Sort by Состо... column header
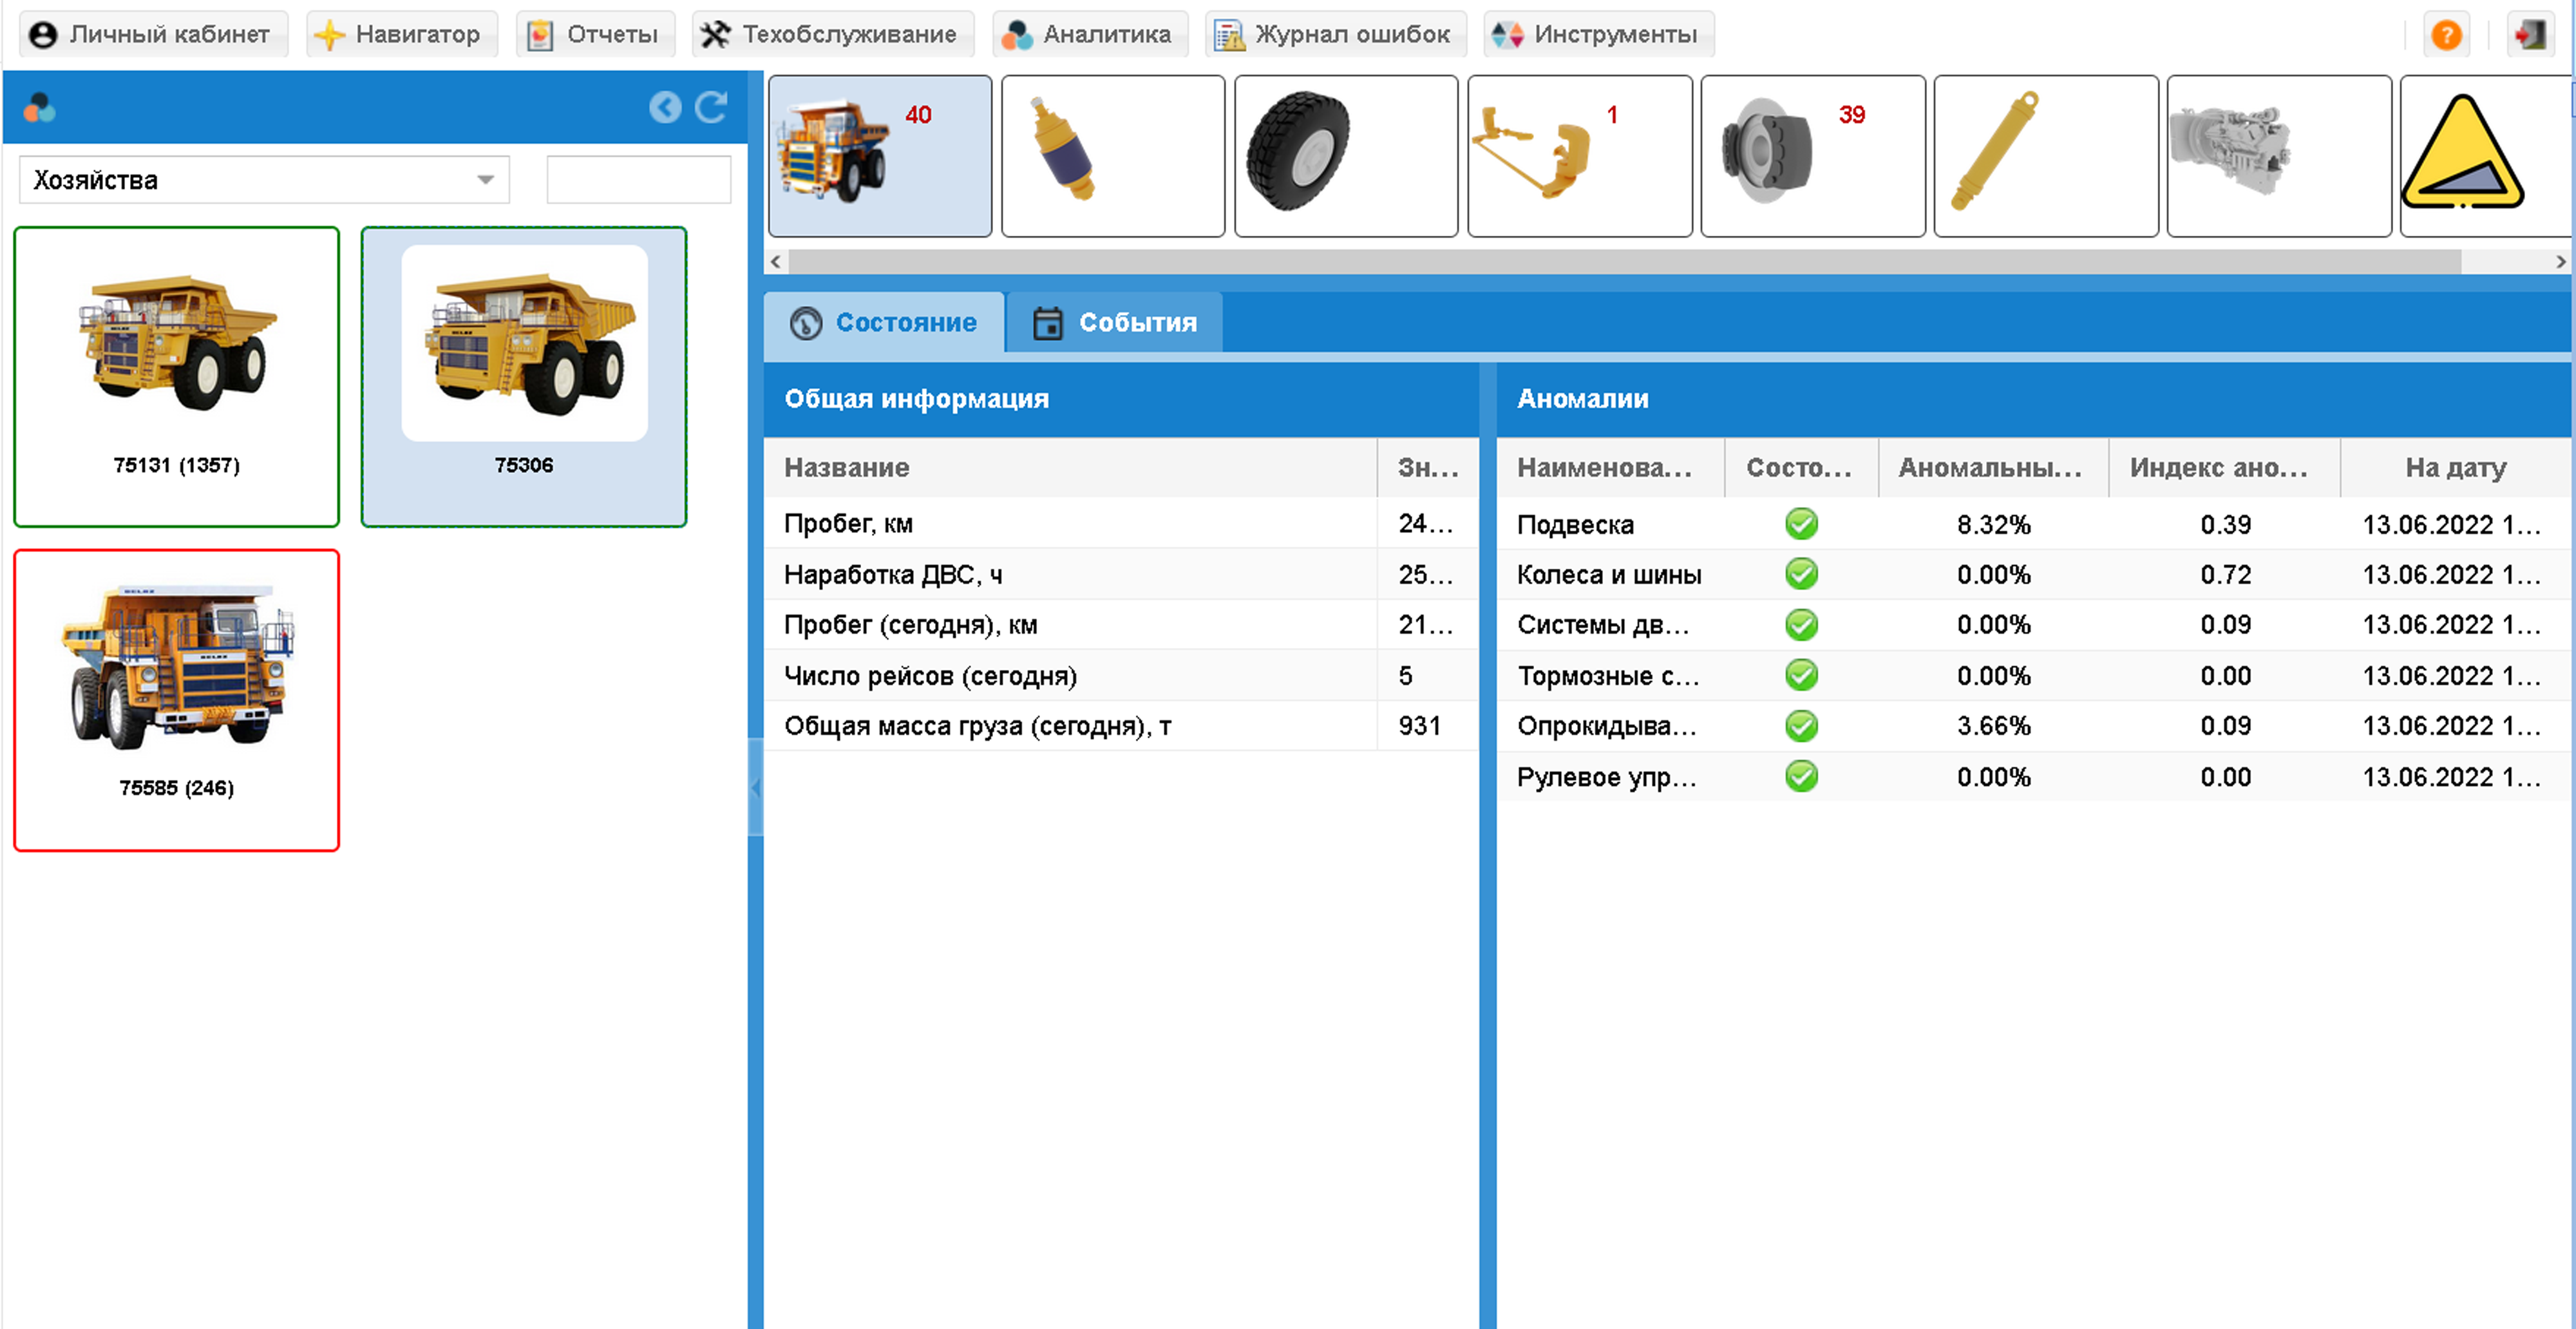 (x=1801, y=467)
